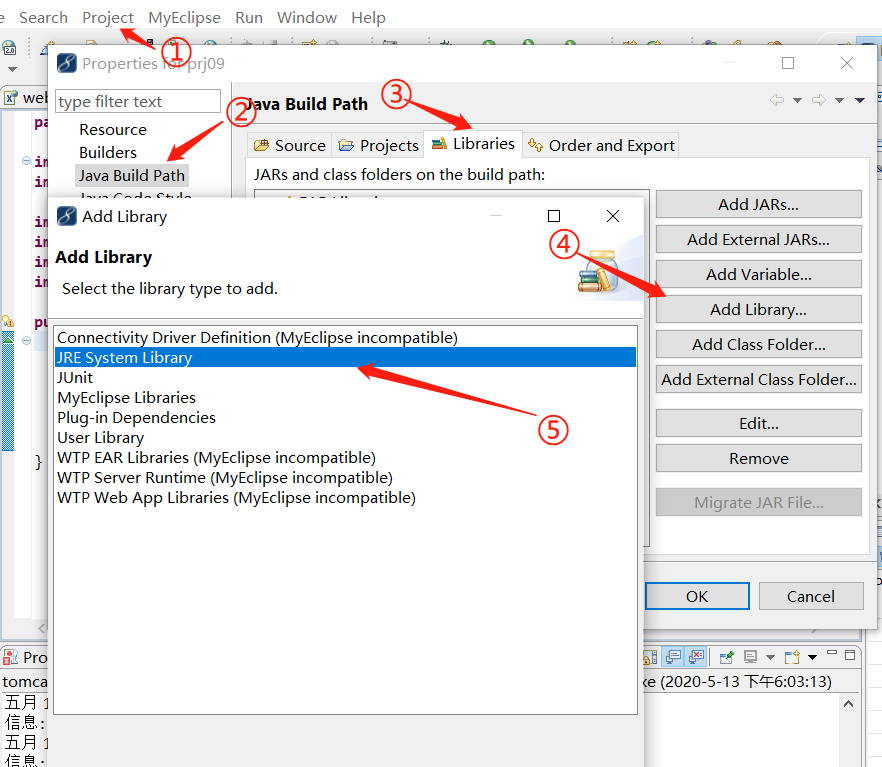Open the forward history dropdown arrow
The image size is (882, 767).
(839, 101)
